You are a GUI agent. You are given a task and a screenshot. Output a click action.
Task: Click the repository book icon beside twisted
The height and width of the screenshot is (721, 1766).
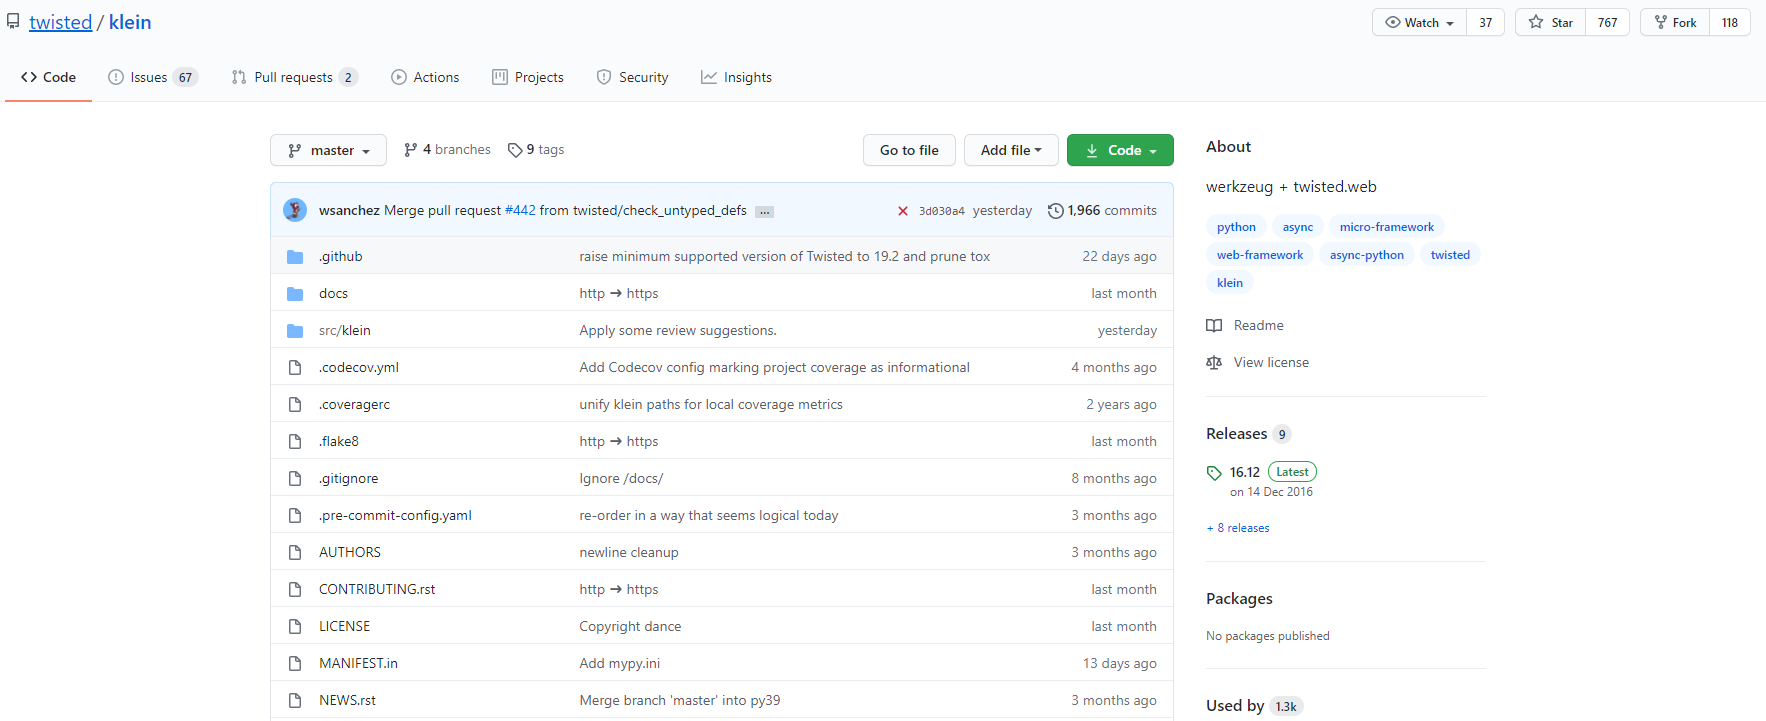[x=13, y=21]
